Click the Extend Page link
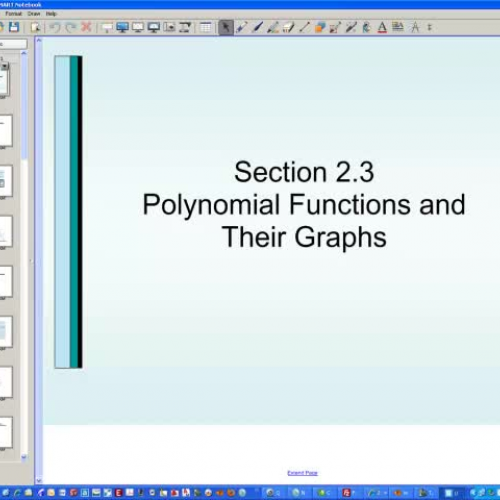 click(302, 473)
